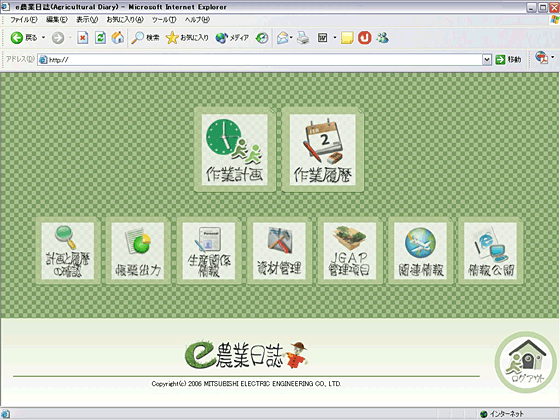Image resolution: width=560 pixels, height=420 pixels.
Task: Open the 関連情報 globe tile
Action: (x=420, y=251)
